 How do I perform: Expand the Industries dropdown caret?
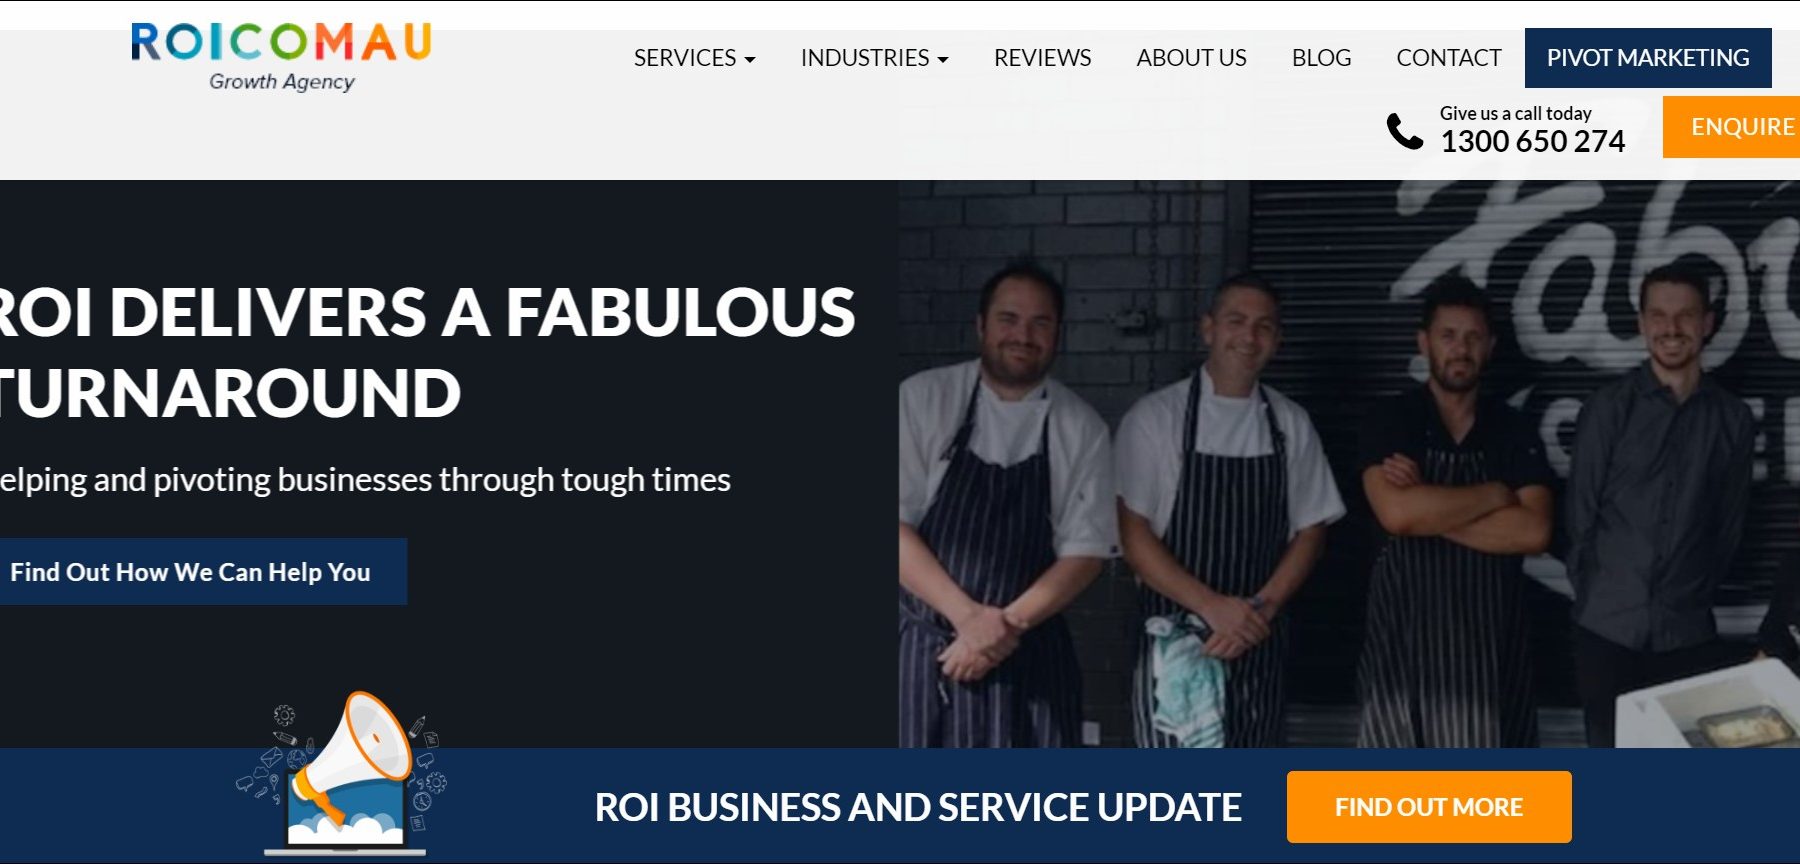(x=942, y=60)
